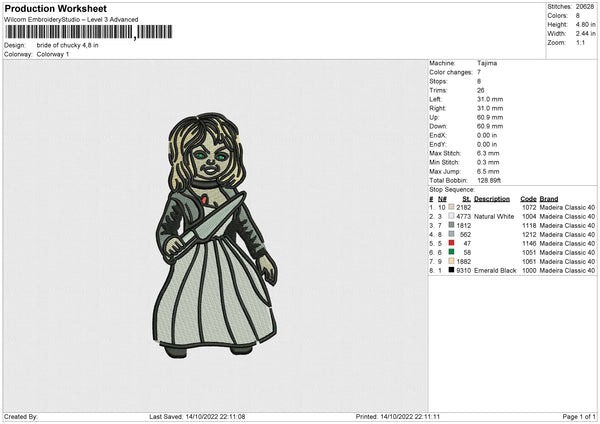Viewport: 600px width, 424px height.
Task: Click the Max Stitch value 6.3 mm
Action: pyautogui.click(x=488, y=153)
